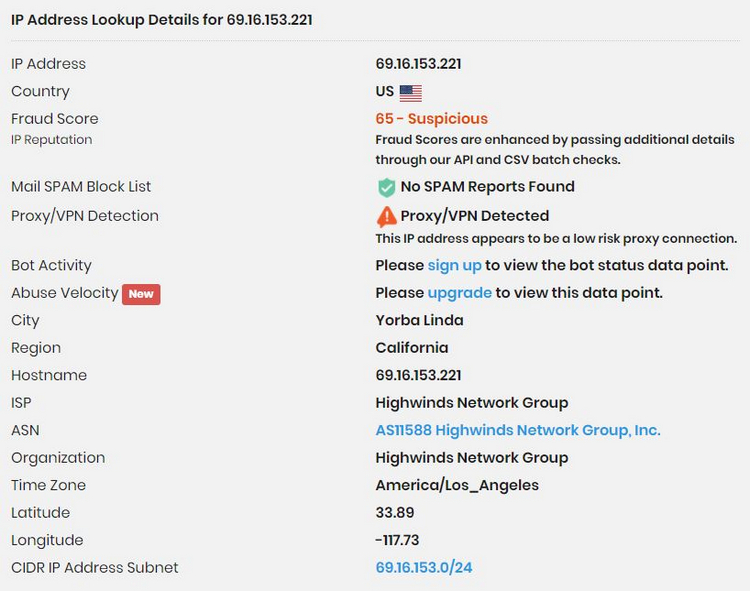Click the 65 - Suspicious fraud score
Screen dimensions: 750x591
pos(431,119)
